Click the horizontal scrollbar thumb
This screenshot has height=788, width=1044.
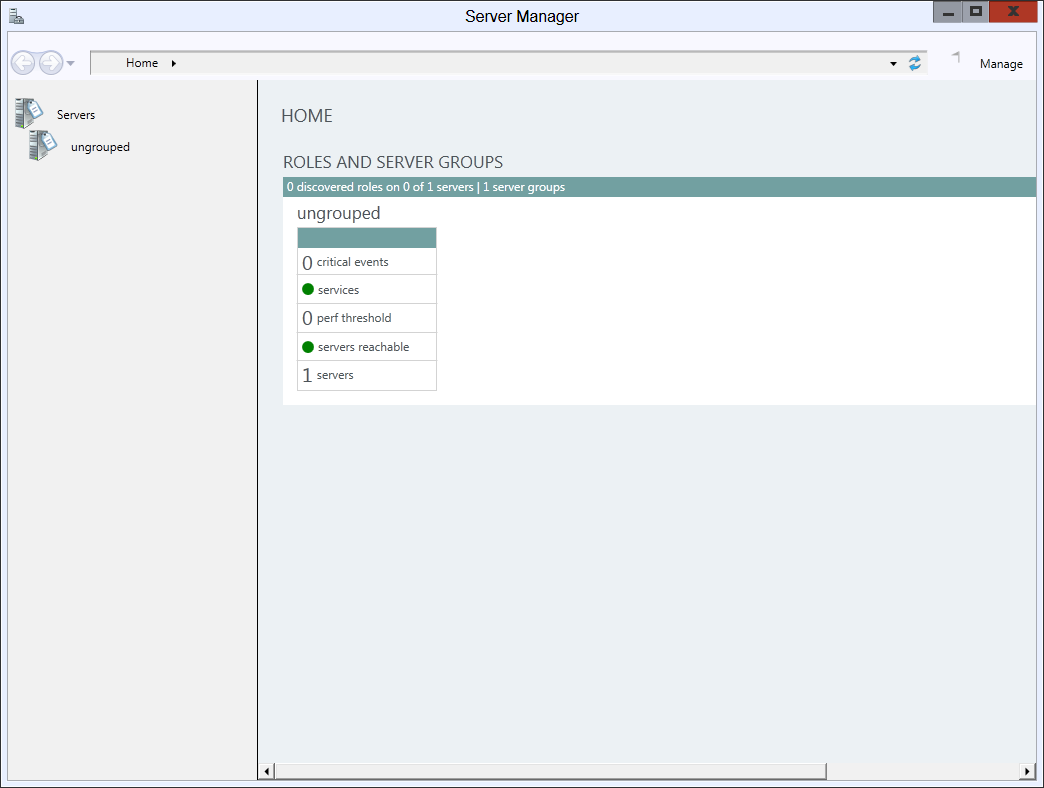pyautogui.click(x=551, y=771)
